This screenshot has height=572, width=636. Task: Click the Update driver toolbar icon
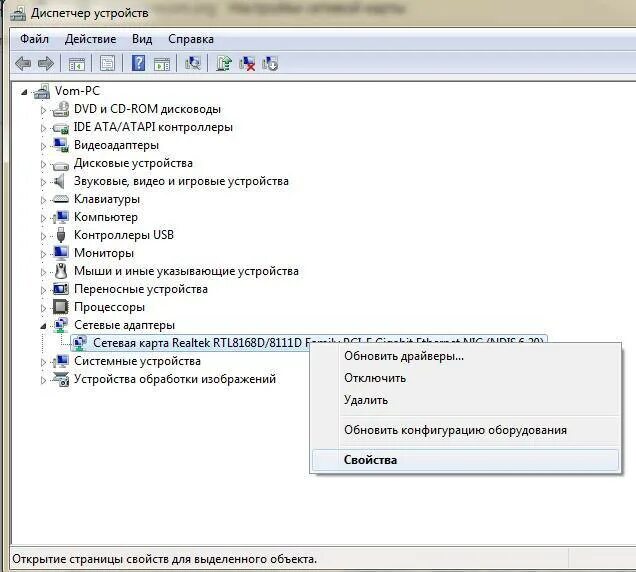coord(223,63)
